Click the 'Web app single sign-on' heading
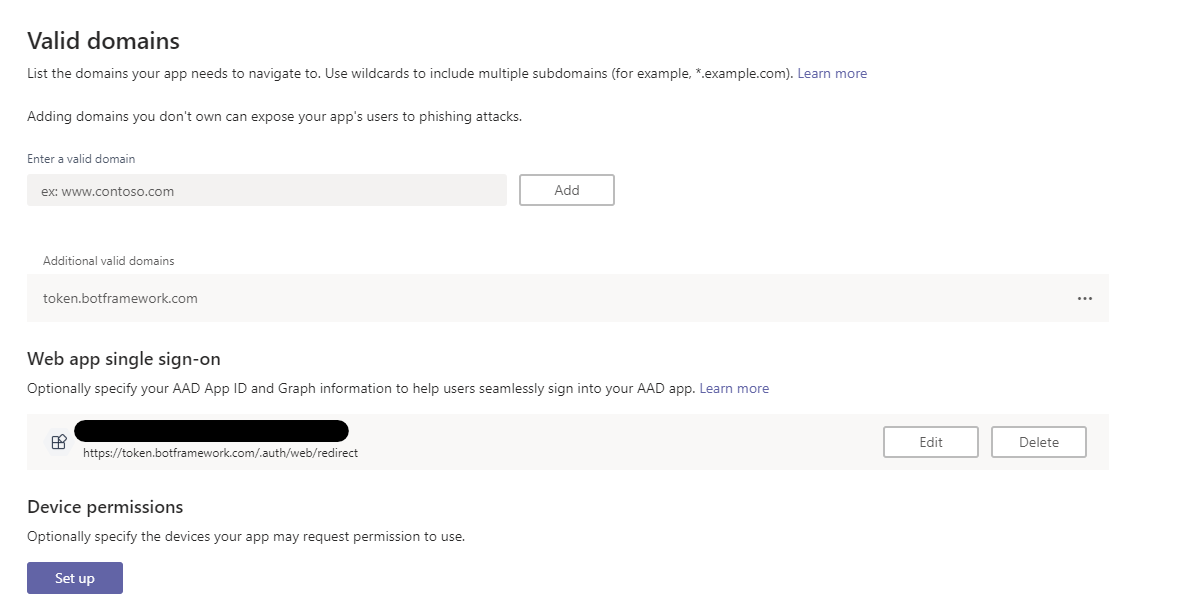This screenshot has height=616, width=1189. click(x=124, y=358)
